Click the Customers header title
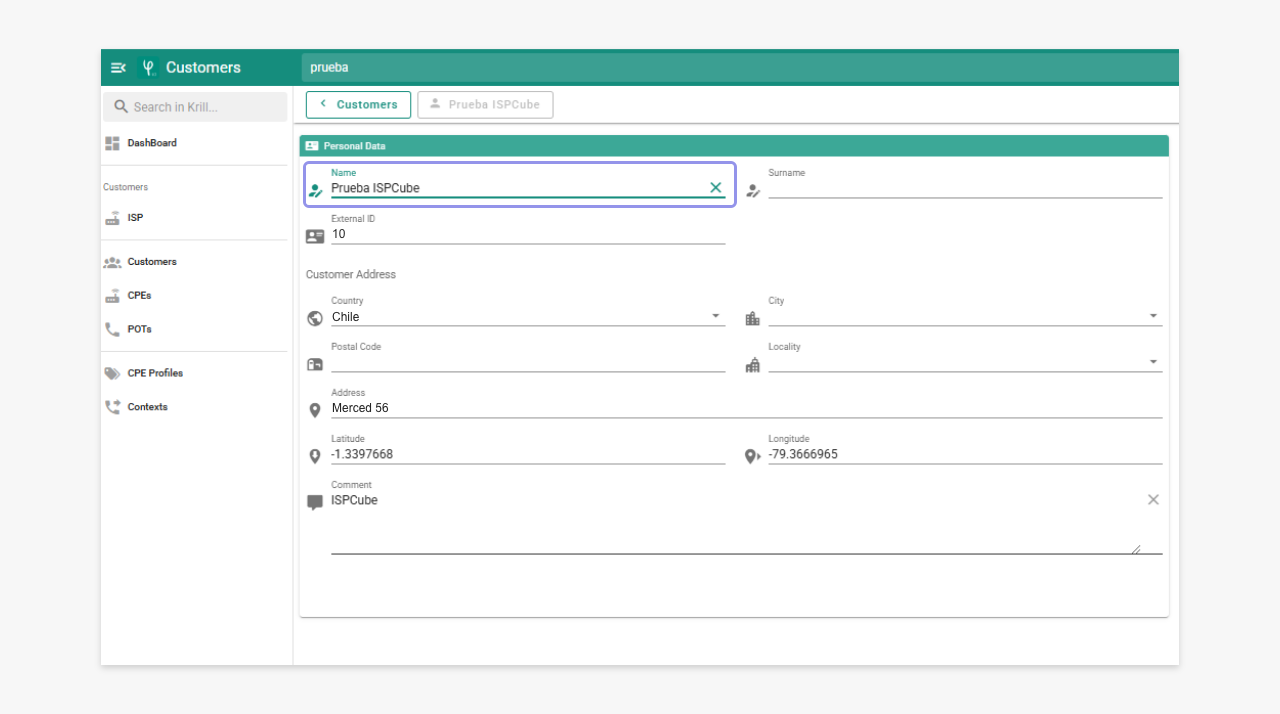Screen dimensions: 1280x714 [203, 68]
